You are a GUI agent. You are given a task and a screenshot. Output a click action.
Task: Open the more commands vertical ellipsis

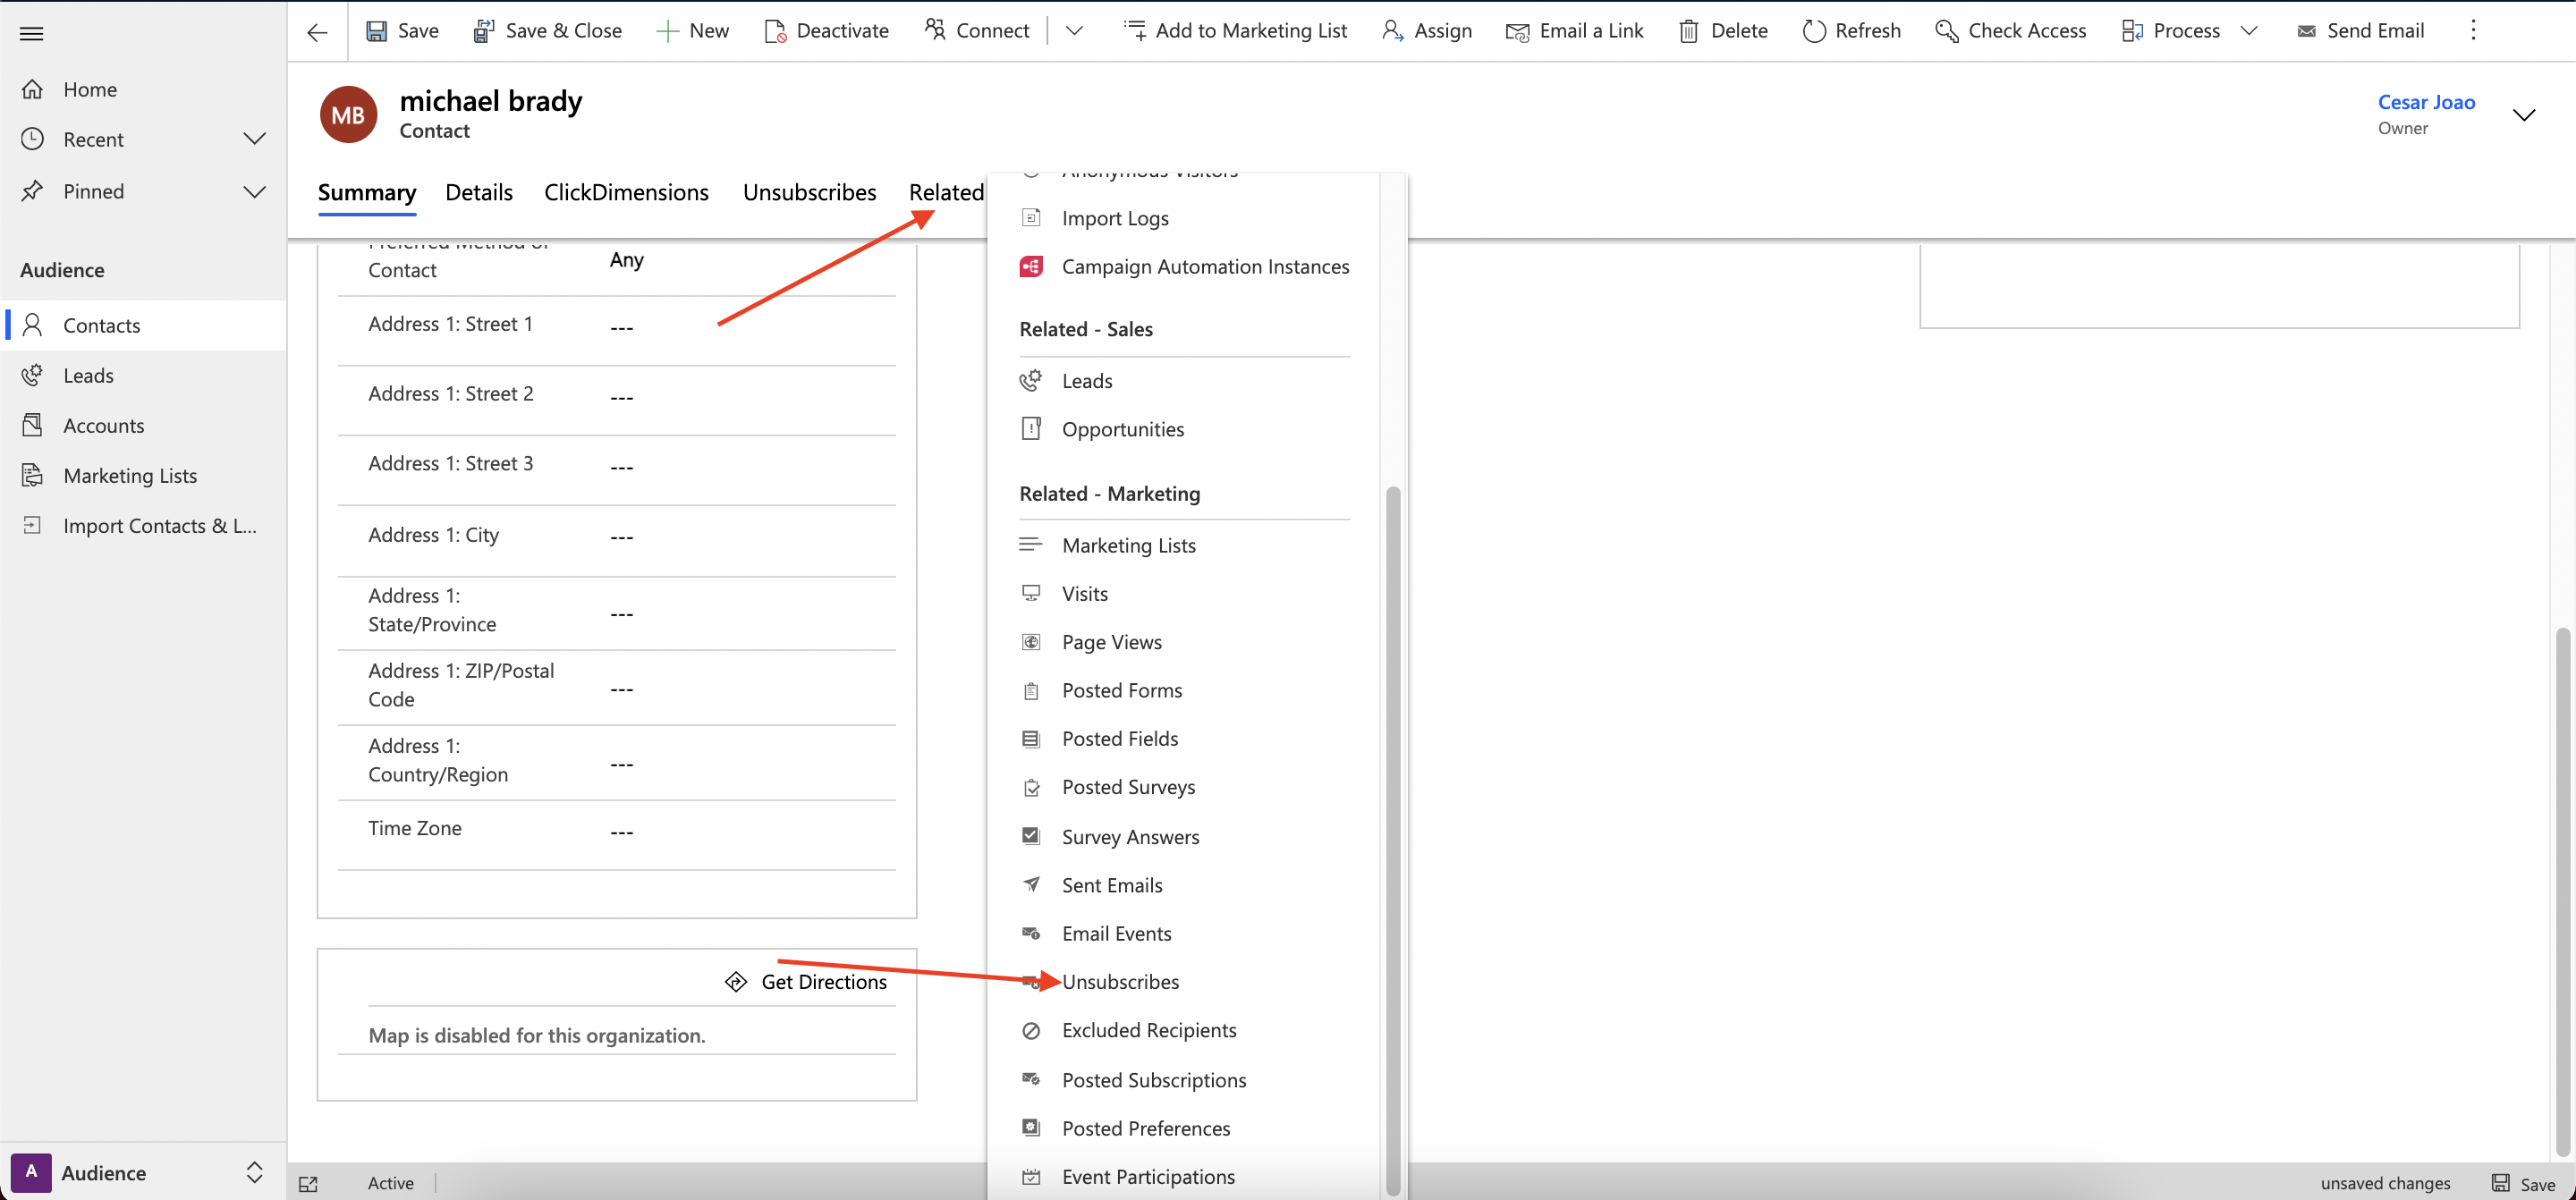click(2473, 30)
